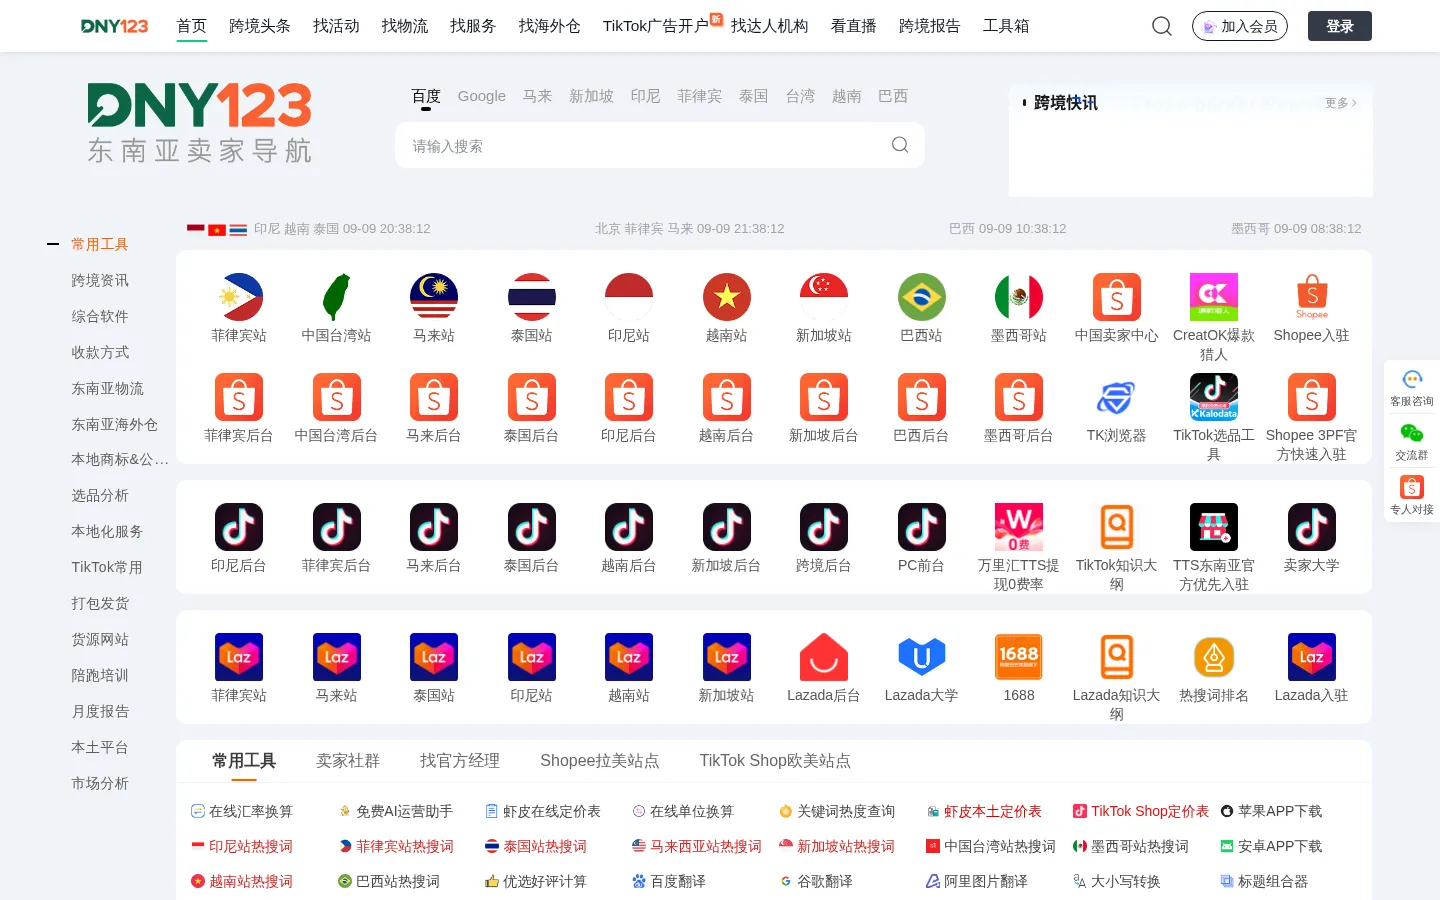Open TikTok选品工具 Kalodata icon
The width and height of the screenshot is (1440, 900).
(1214, 397)
